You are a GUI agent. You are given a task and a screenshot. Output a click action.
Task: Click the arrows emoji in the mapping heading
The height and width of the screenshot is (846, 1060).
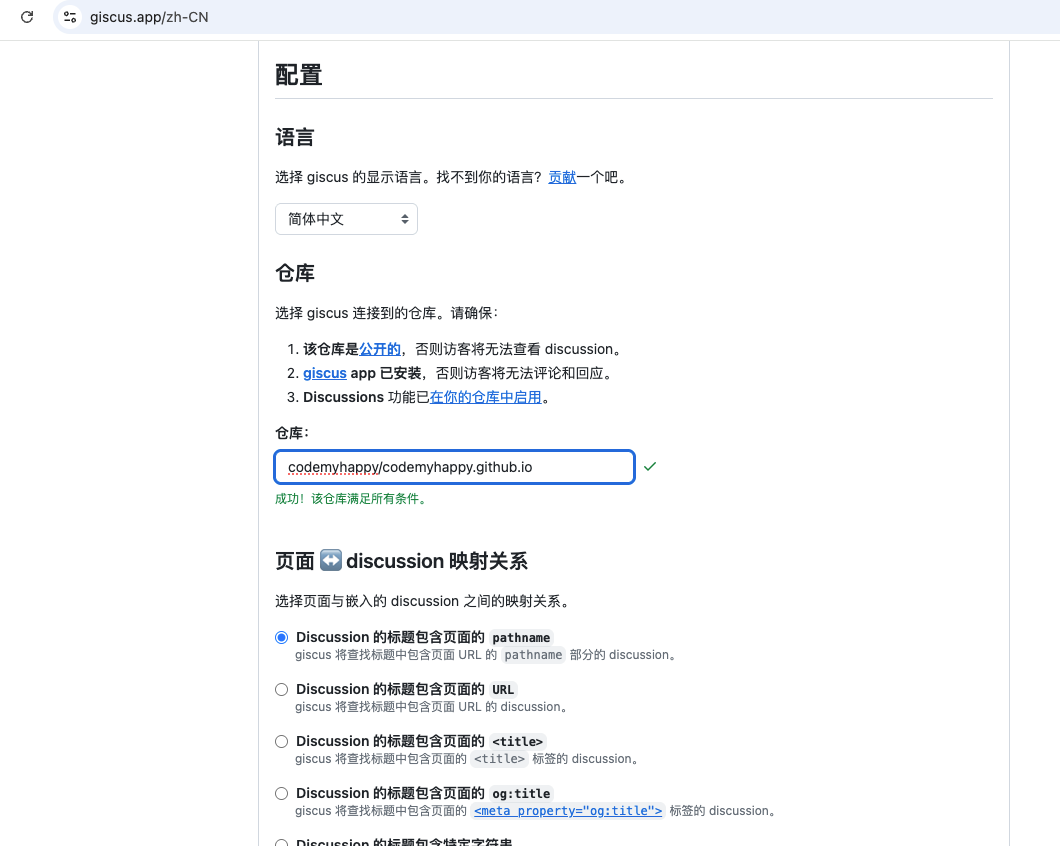(x=331, y=561)
